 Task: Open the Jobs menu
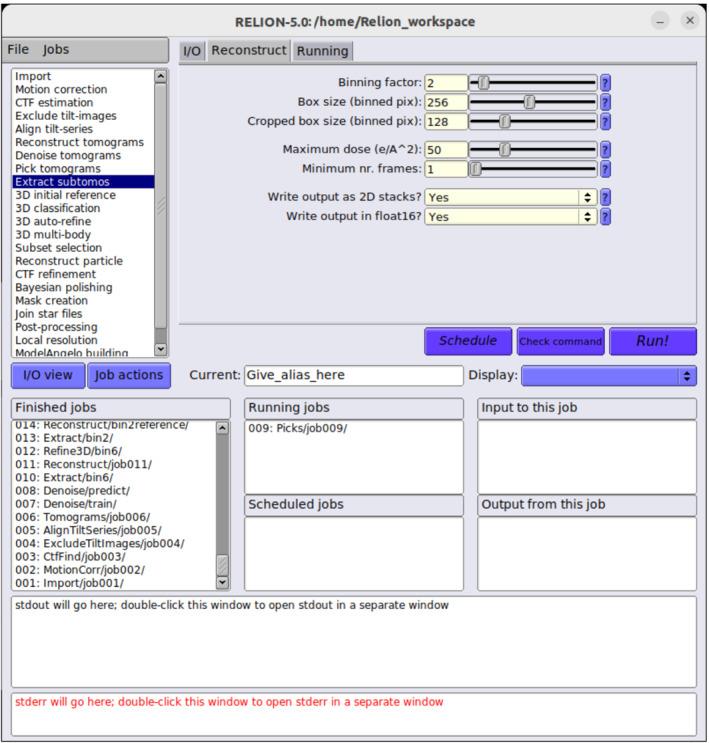point(55,49)
